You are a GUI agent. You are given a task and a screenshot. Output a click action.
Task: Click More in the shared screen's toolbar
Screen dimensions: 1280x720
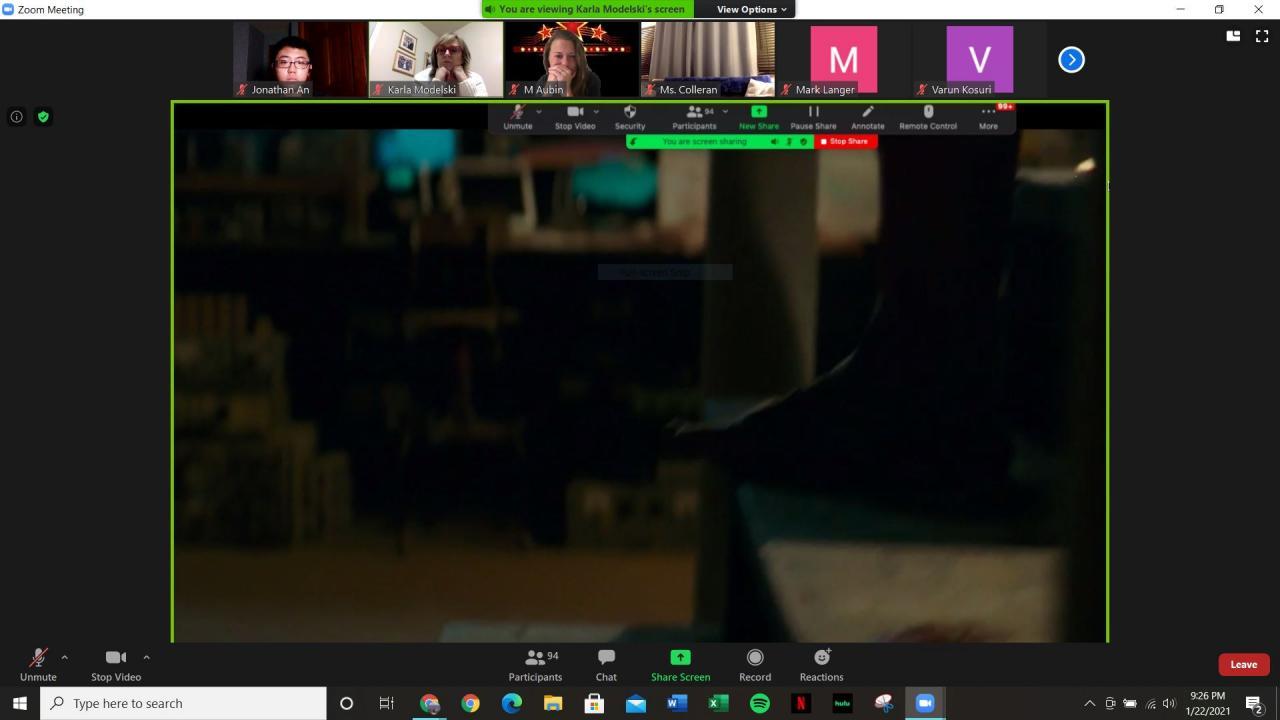[988, 117]
